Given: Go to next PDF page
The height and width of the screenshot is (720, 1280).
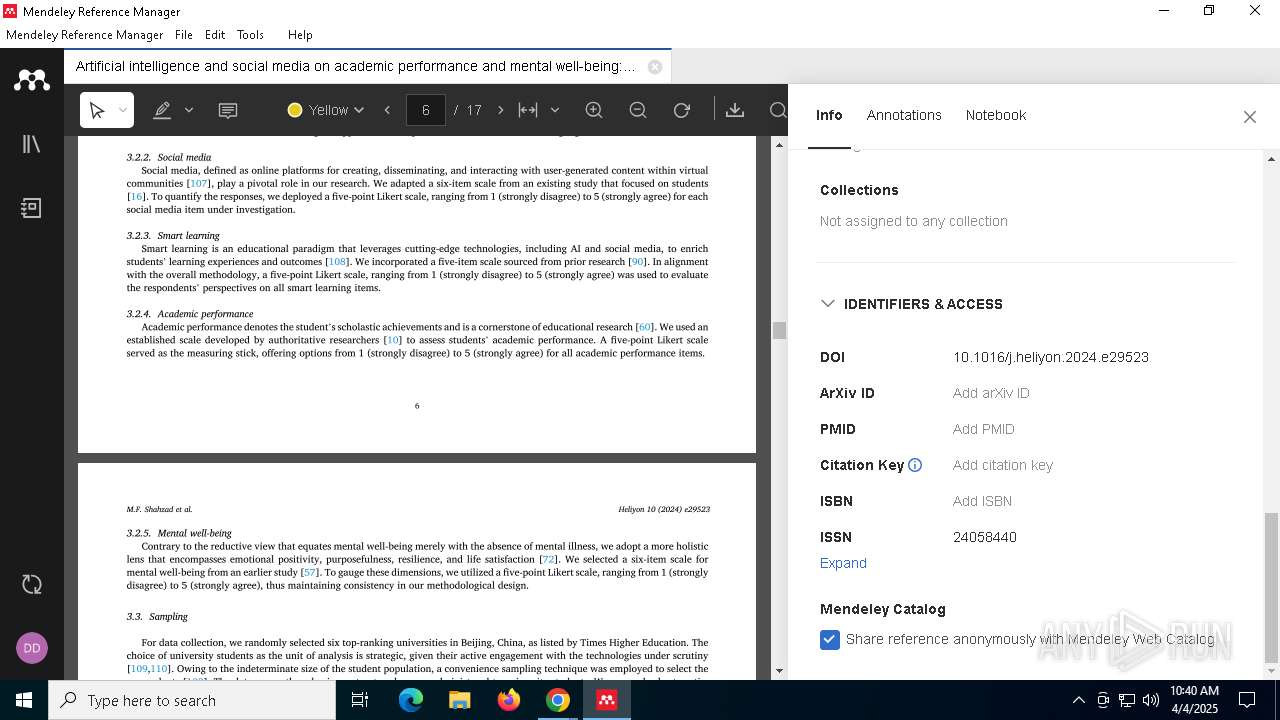Looking at the screenshot, I should pos(501,110).
